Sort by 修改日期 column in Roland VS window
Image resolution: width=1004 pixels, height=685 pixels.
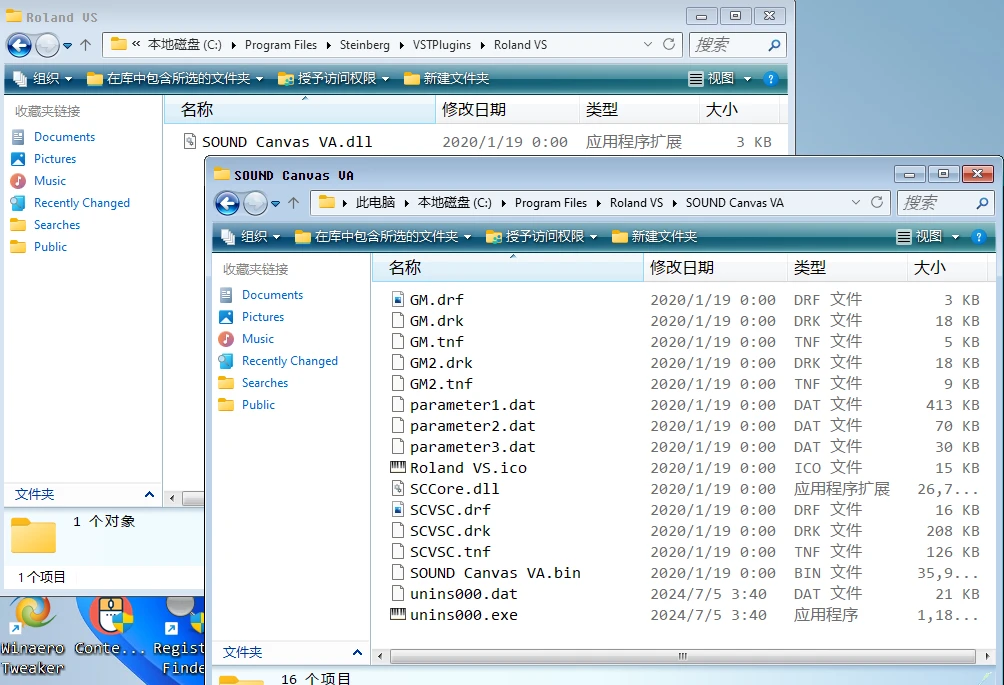[507, 109]
